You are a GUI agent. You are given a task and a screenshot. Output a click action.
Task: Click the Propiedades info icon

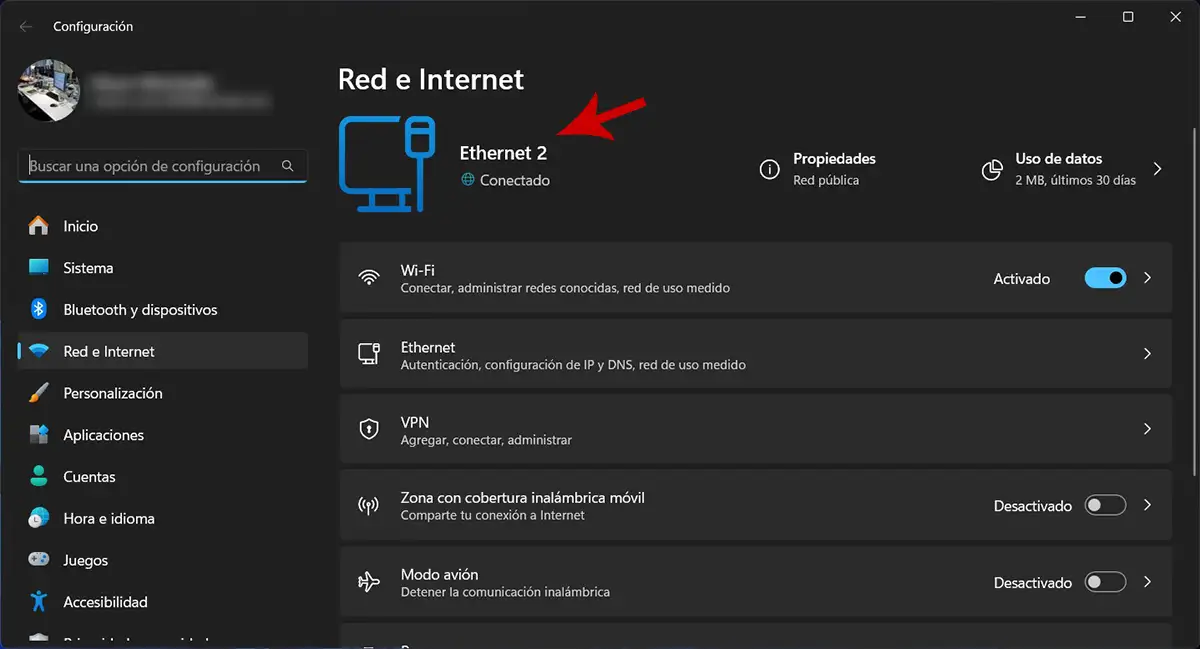770,169
